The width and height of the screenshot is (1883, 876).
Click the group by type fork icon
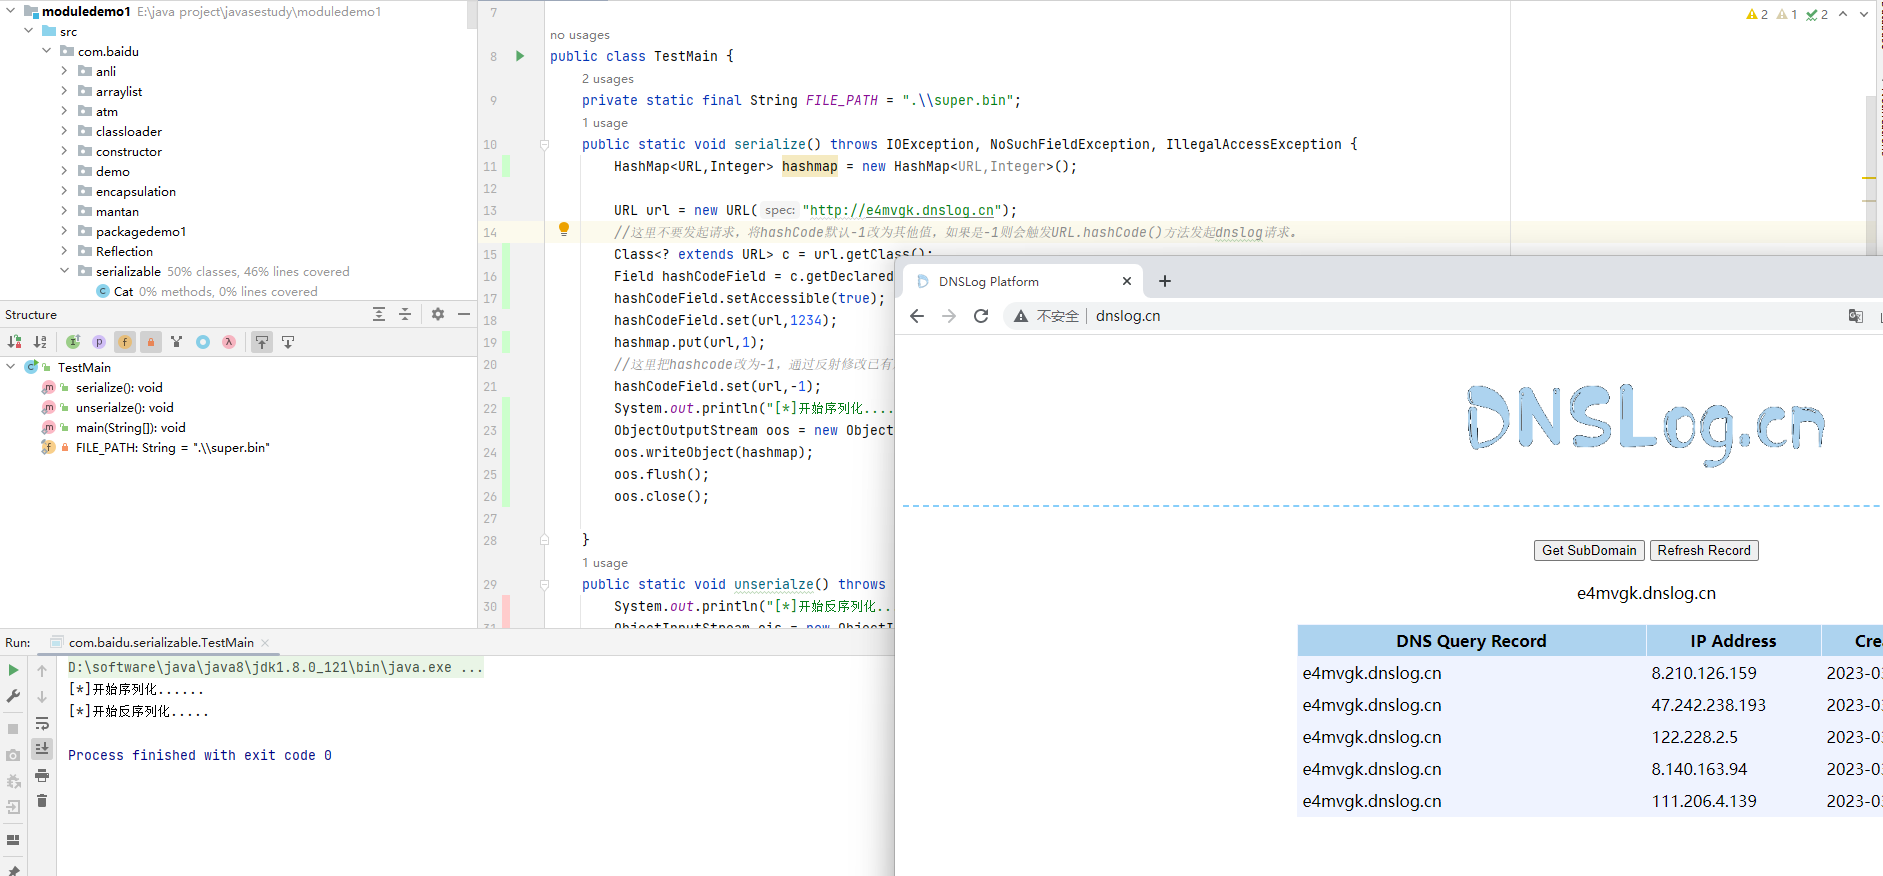[x=177, y=342]
